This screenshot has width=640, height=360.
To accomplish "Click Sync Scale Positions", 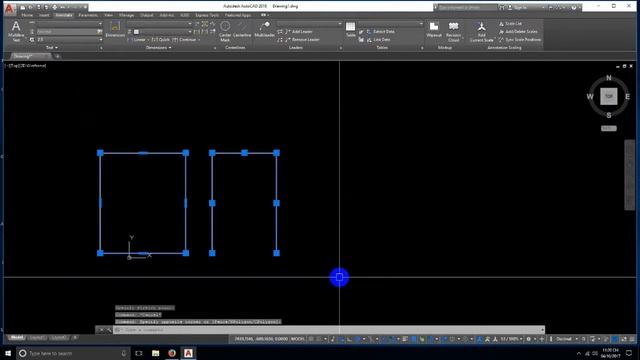I will 520,40.
